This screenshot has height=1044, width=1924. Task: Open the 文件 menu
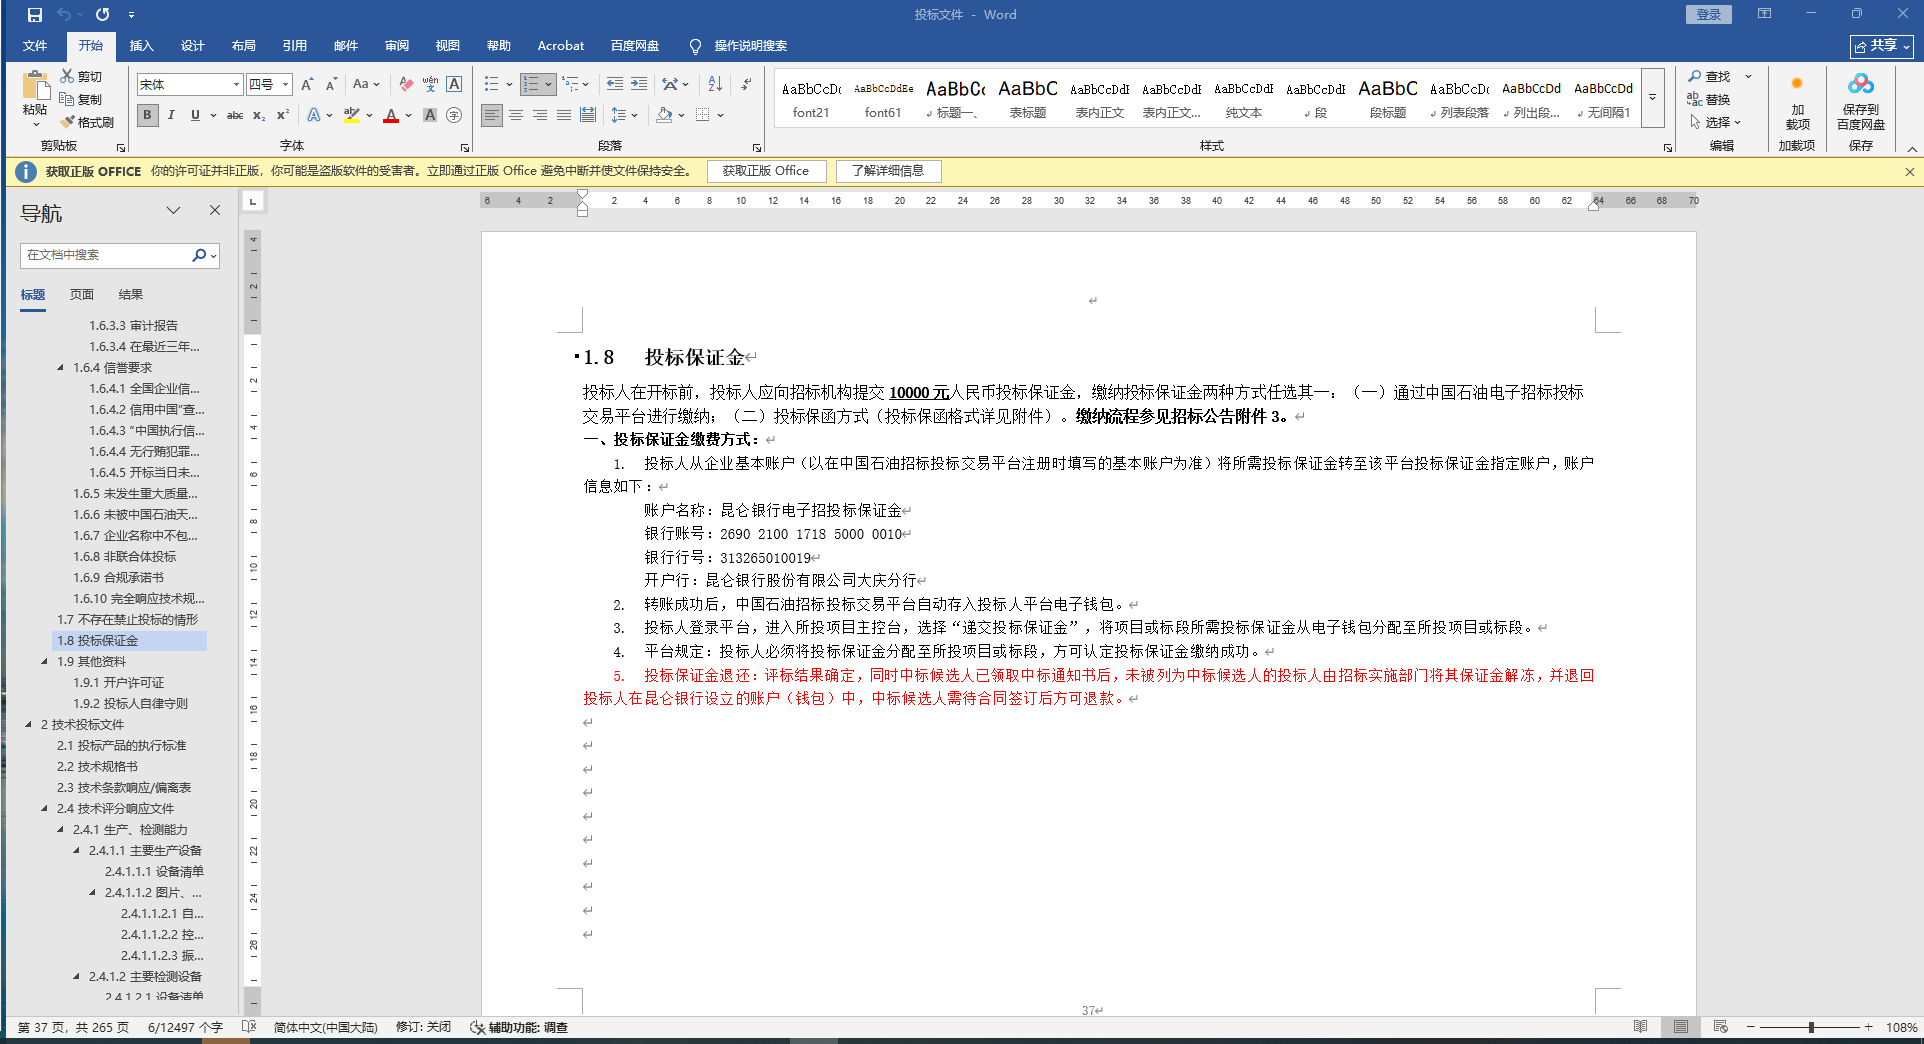[35, 46]
